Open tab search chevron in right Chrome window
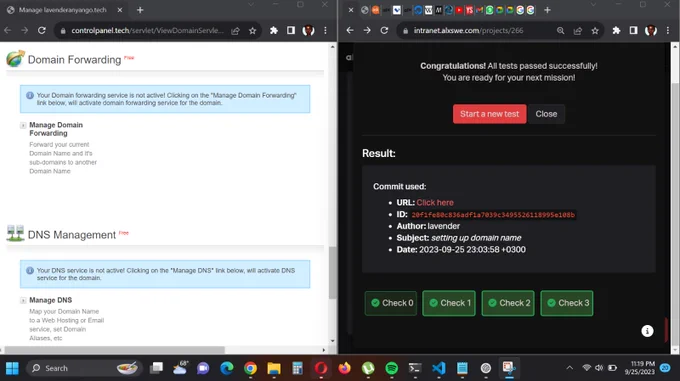The image size is (680, 381). (x=593, y=4)
